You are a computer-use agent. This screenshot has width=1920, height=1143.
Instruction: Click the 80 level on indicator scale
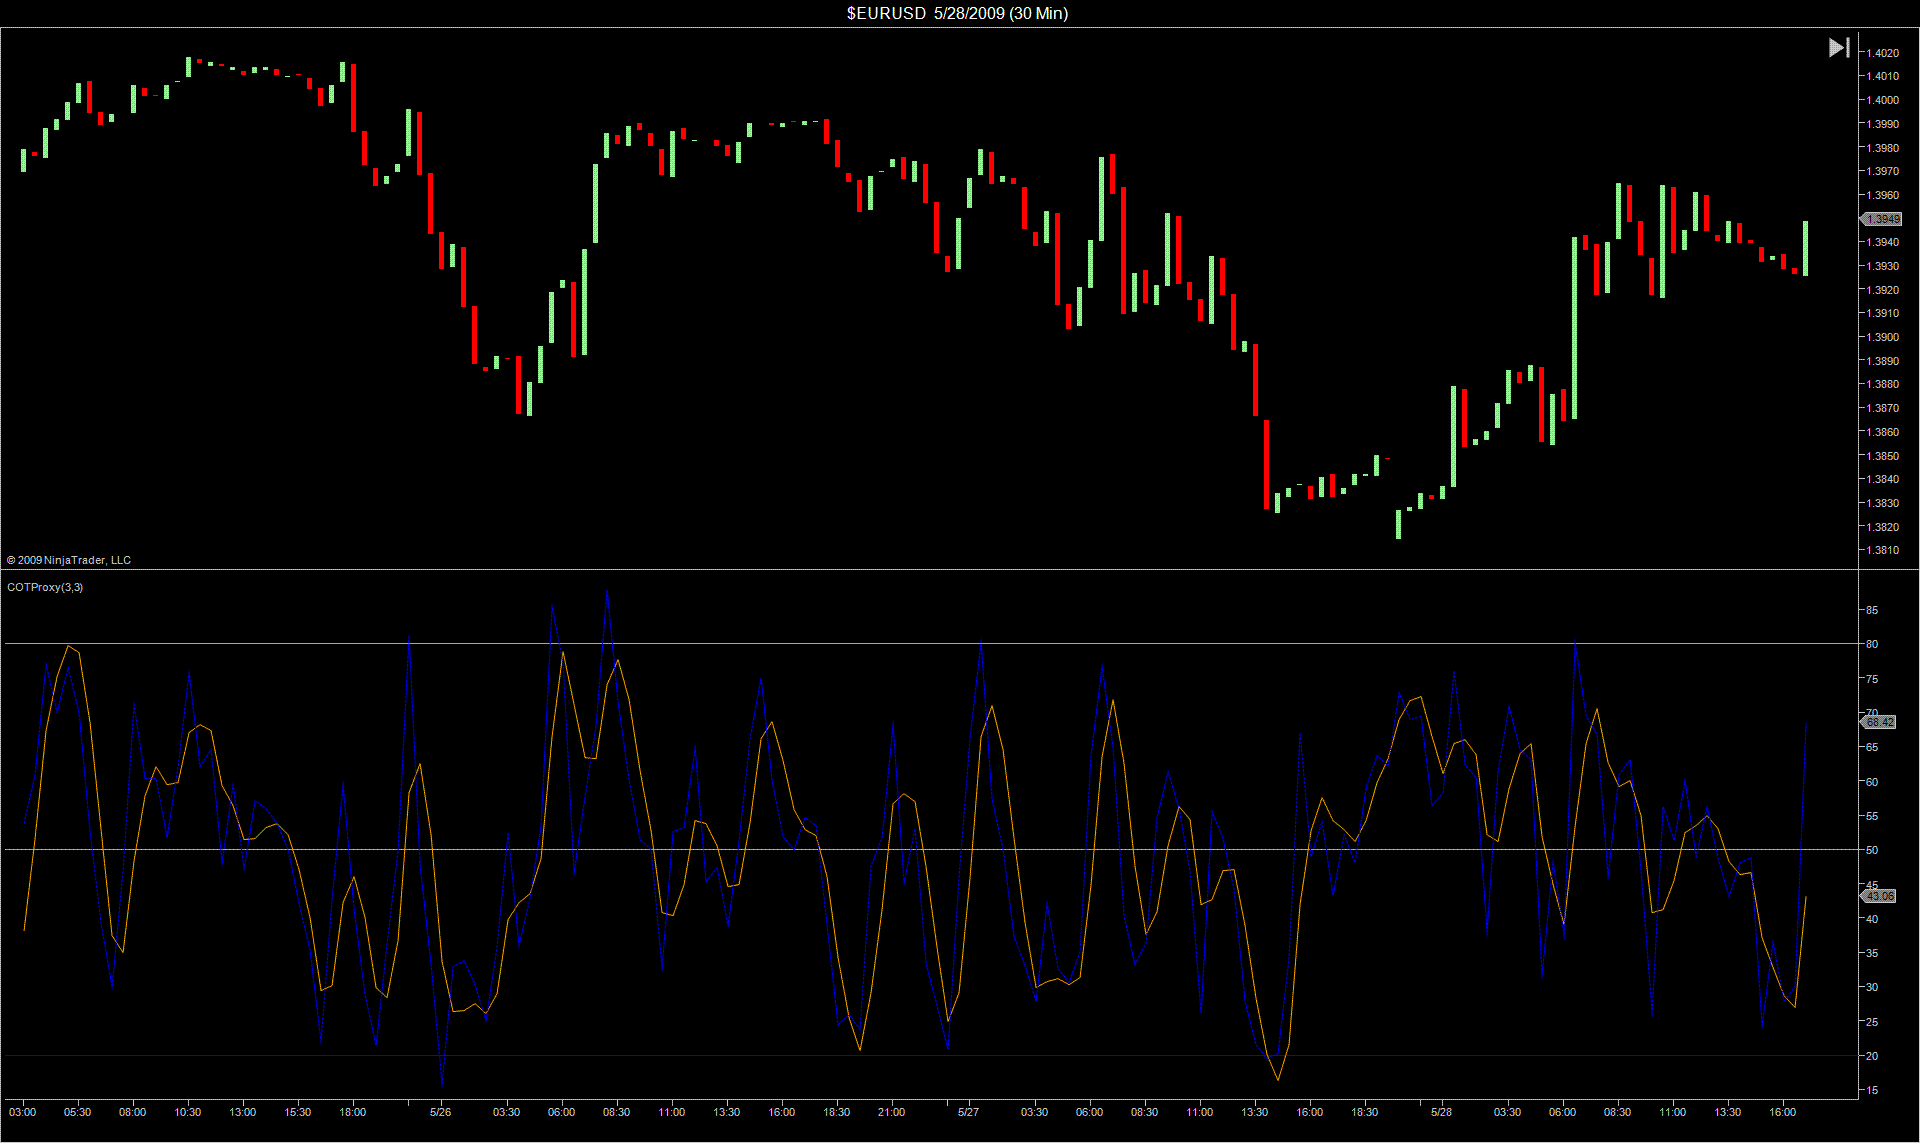click(1871, 644)
